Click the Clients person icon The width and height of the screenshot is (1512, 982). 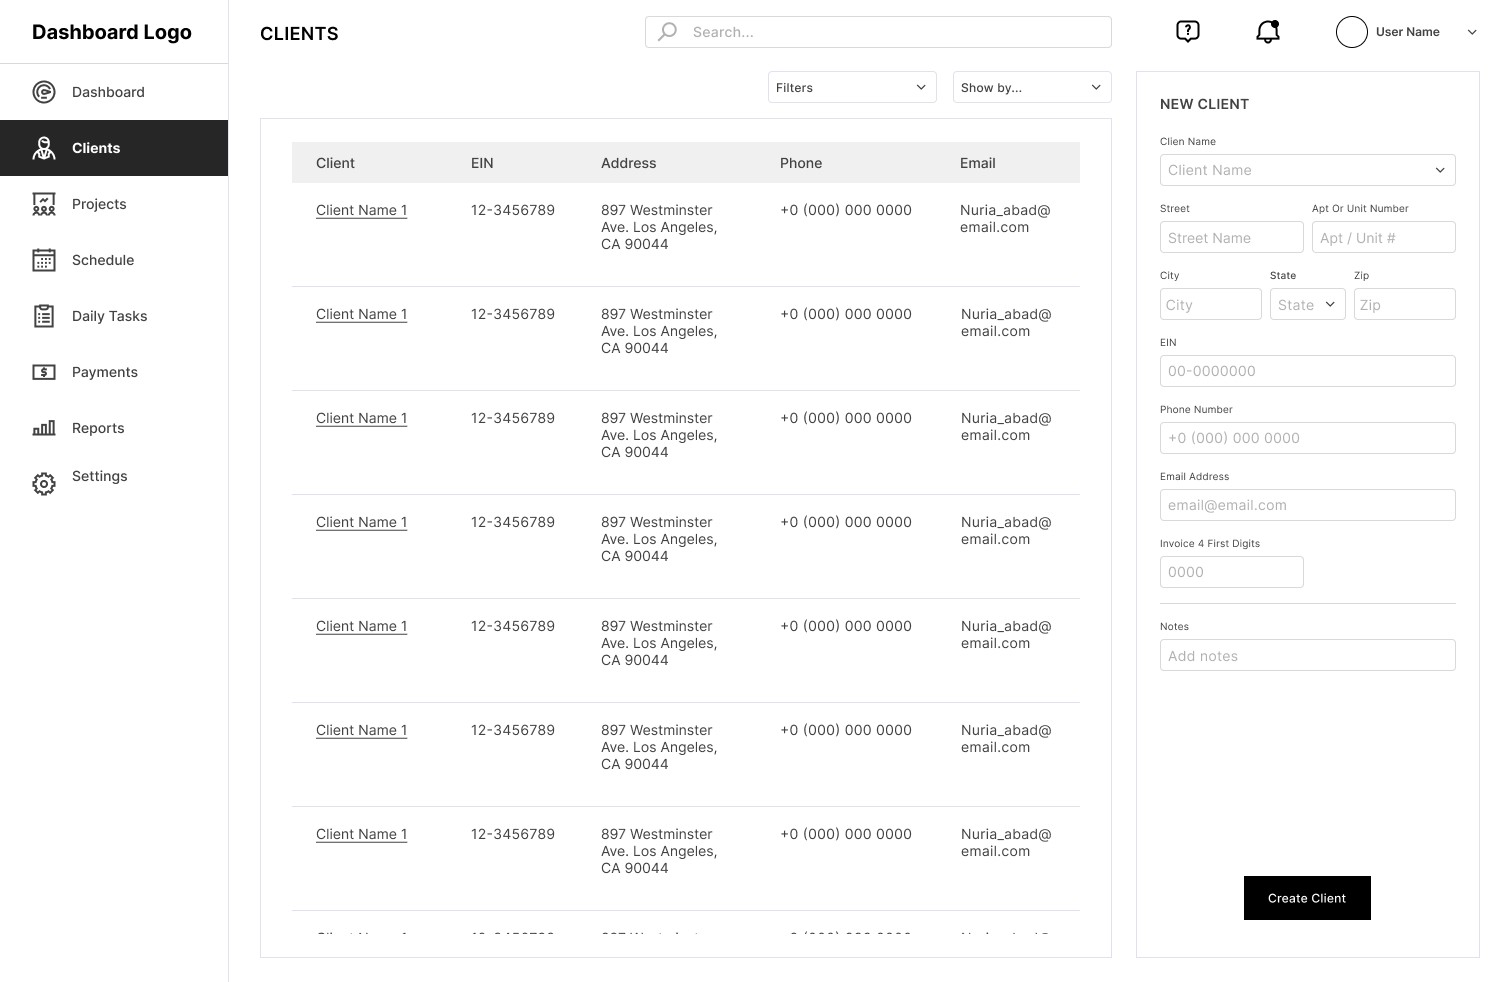(44, 148)
